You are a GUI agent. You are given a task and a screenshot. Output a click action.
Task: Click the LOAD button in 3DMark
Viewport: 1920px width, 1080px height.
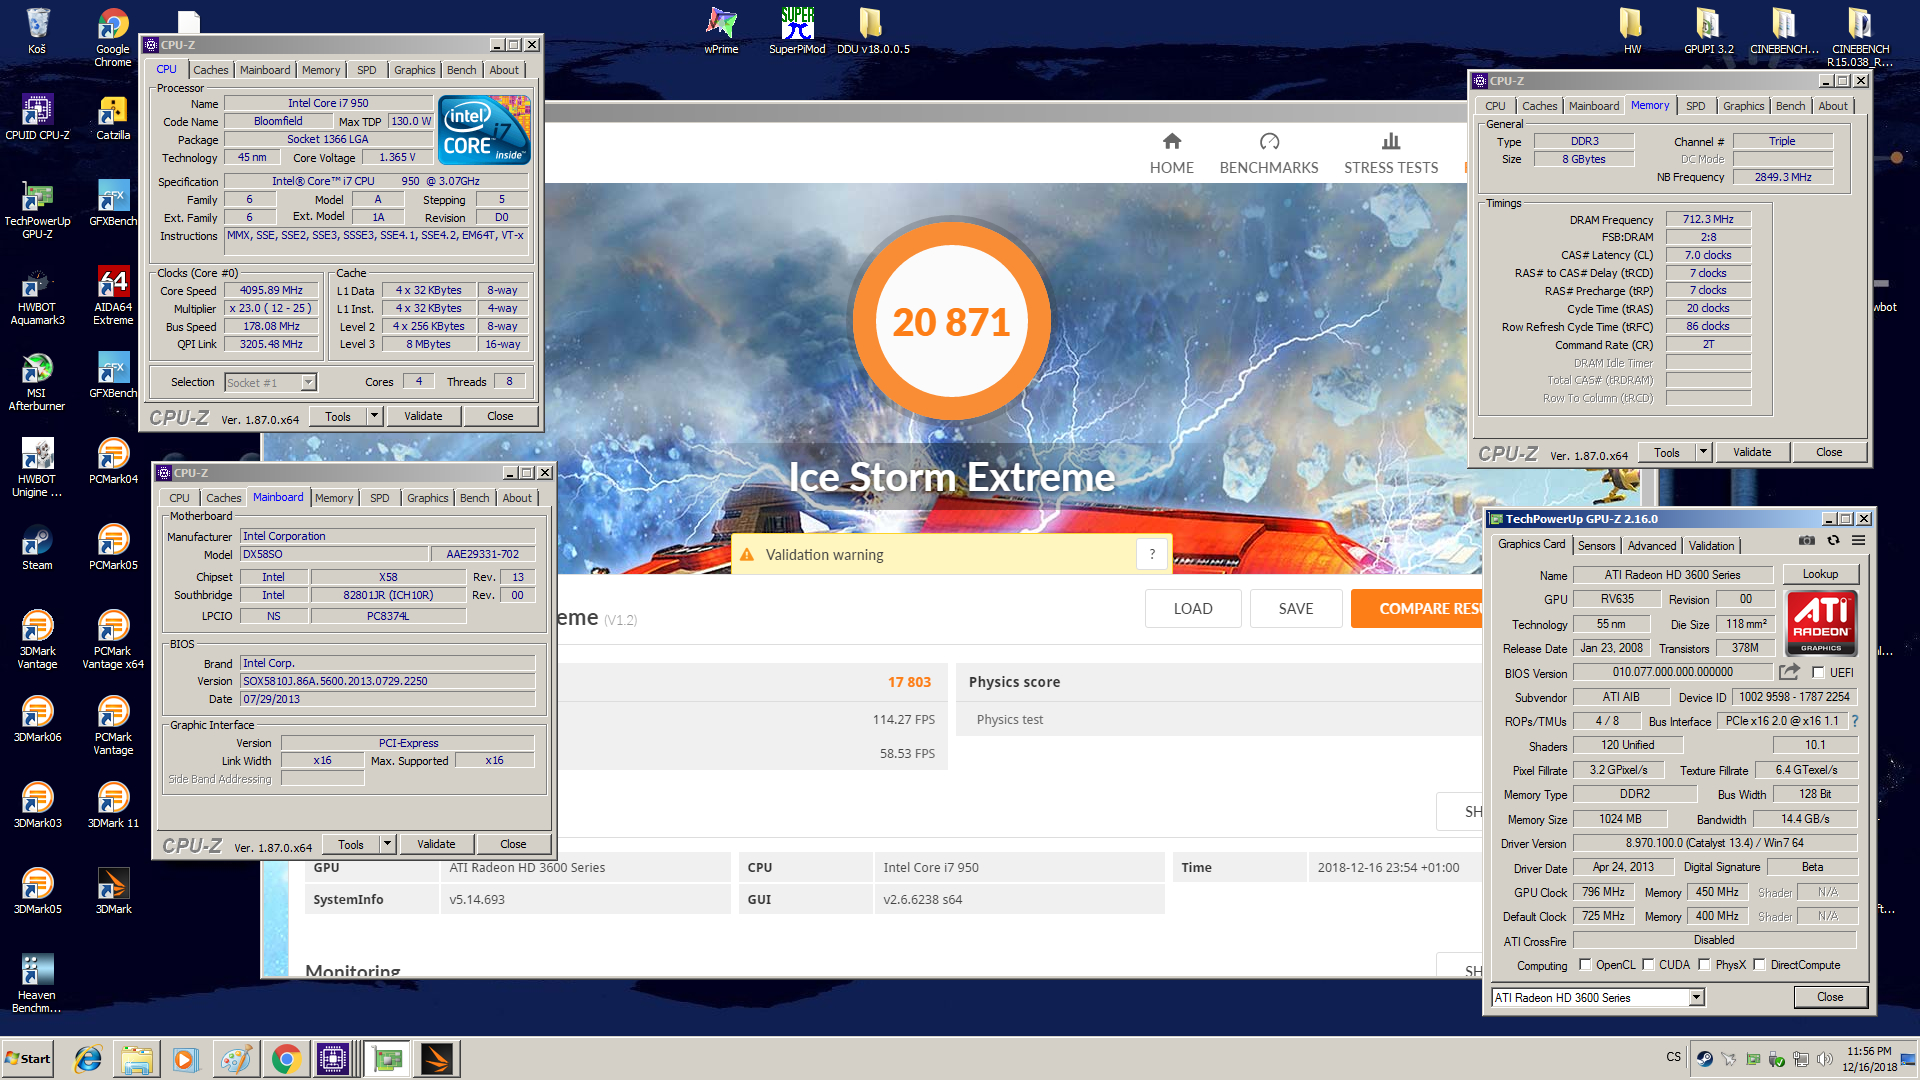(1193, 608)
